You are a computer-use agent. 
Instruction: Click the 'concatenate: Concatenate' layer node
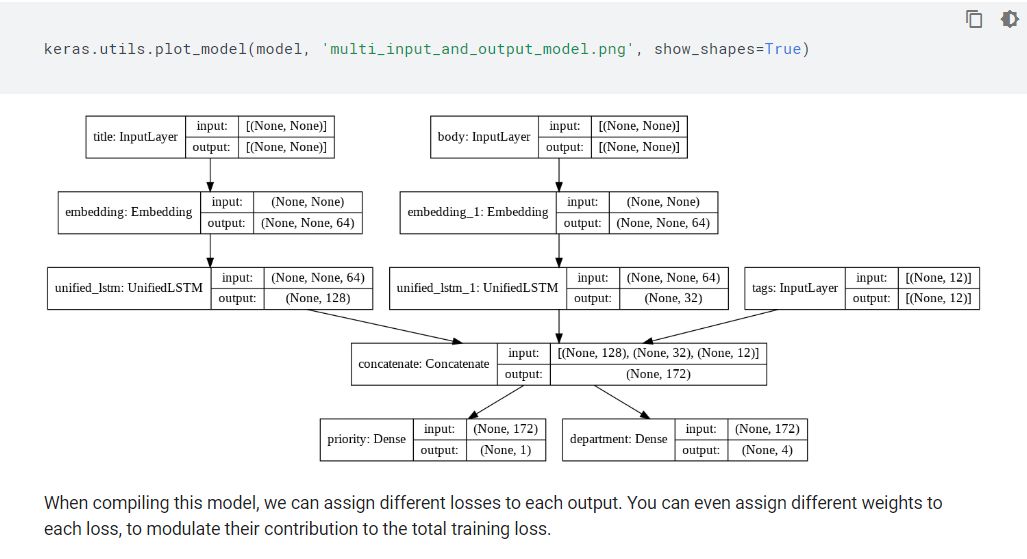click(424, 364)
